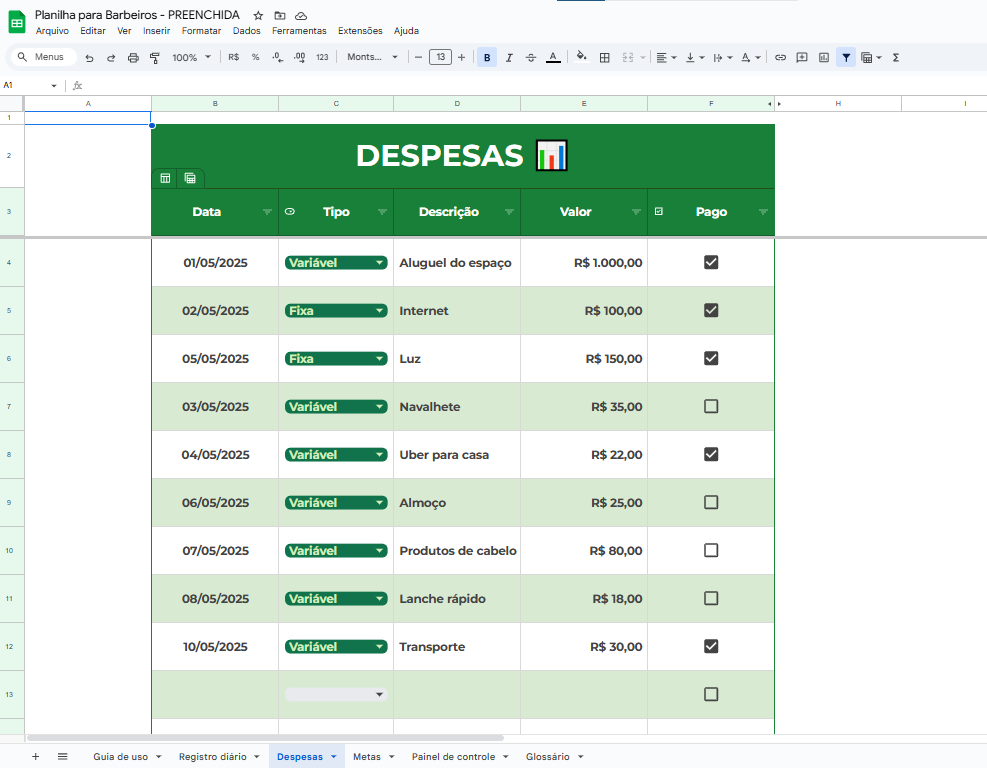
Task: Apply currency format with R$ icon
Action: click(x=234, y=57)
